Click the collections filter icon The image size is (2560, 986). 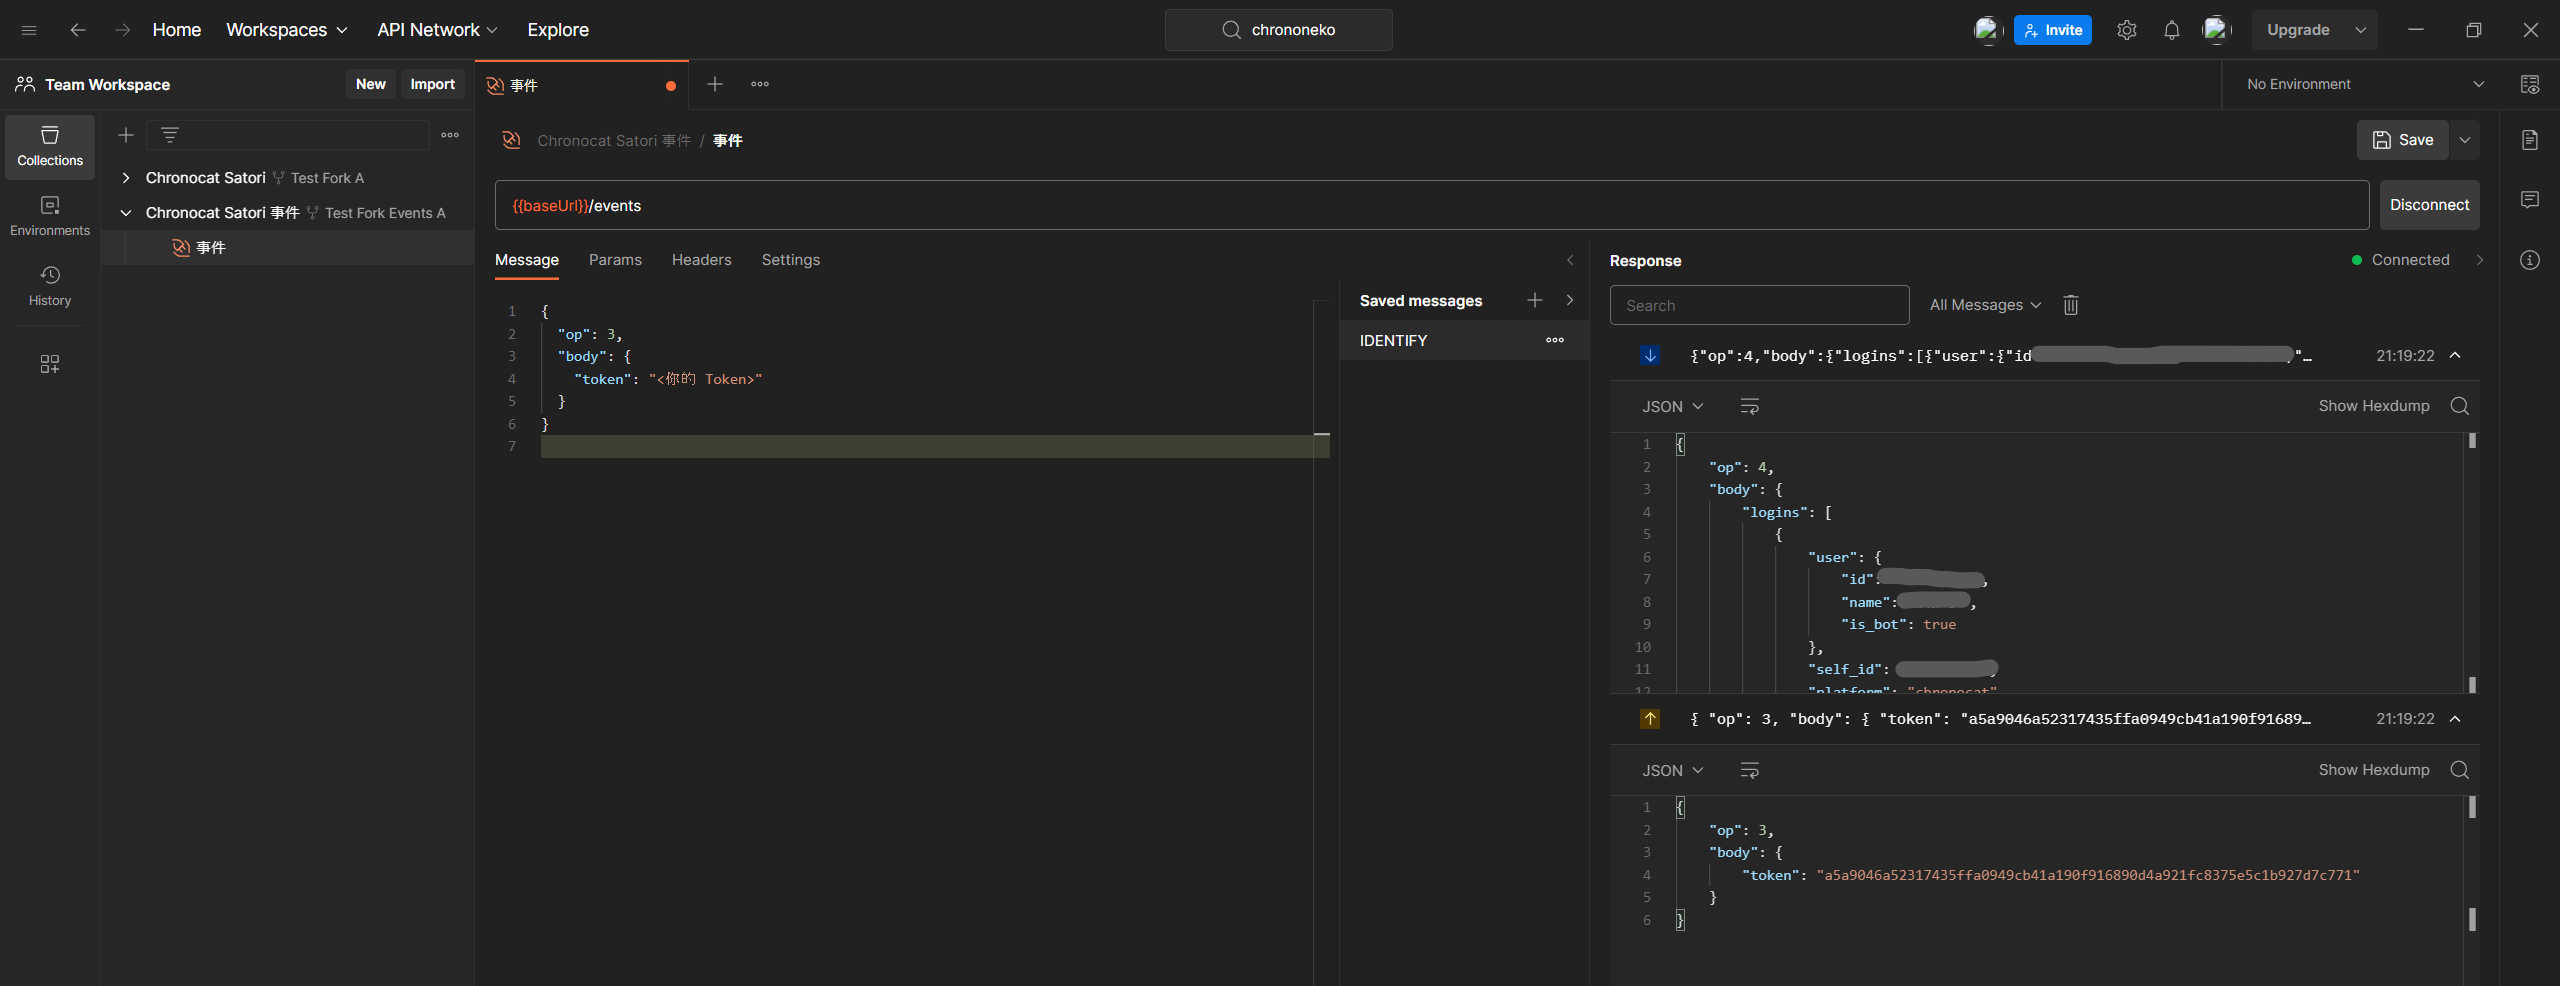pos(170,135)
